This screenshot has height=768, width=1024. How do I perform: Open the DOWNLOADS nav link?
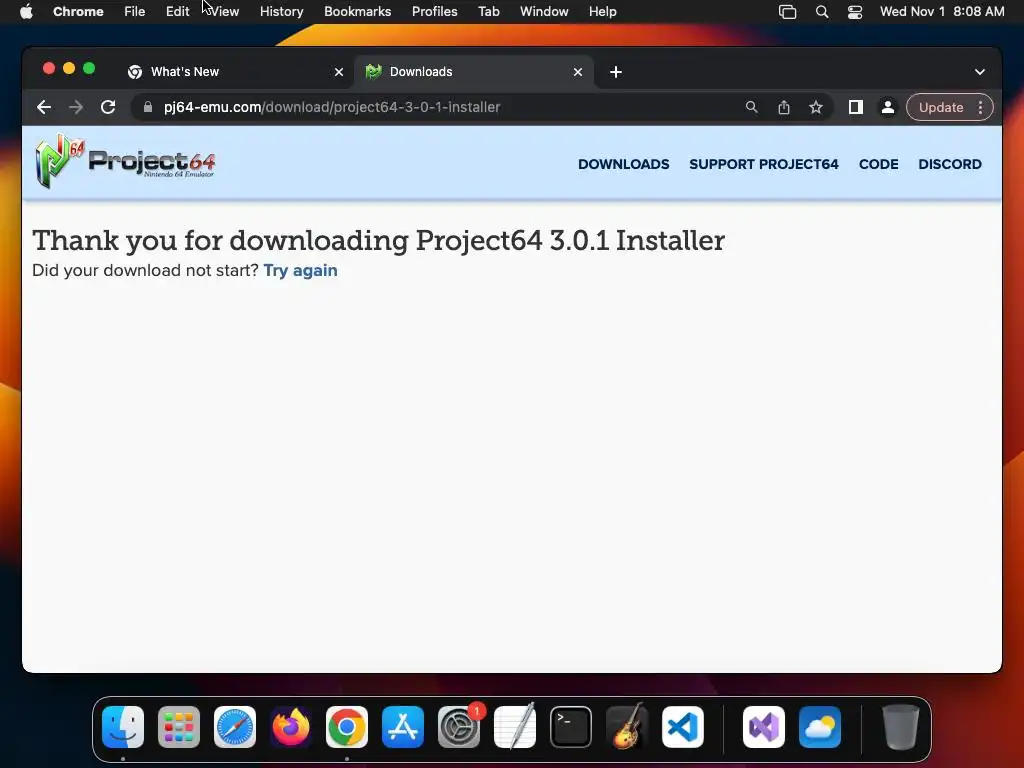pyautogui.click(x=624, y=164)
